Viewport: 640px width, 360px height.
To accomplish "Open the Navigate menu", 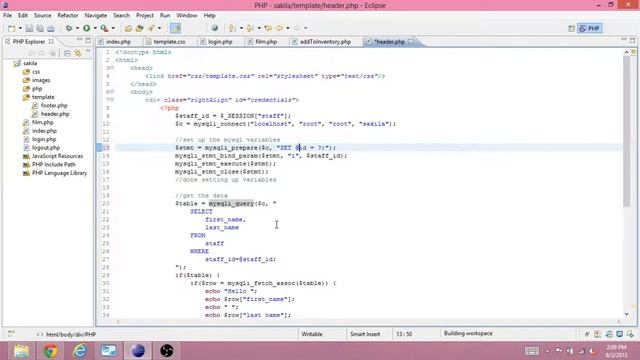I will pyautogui.click(x=96, y=15).
